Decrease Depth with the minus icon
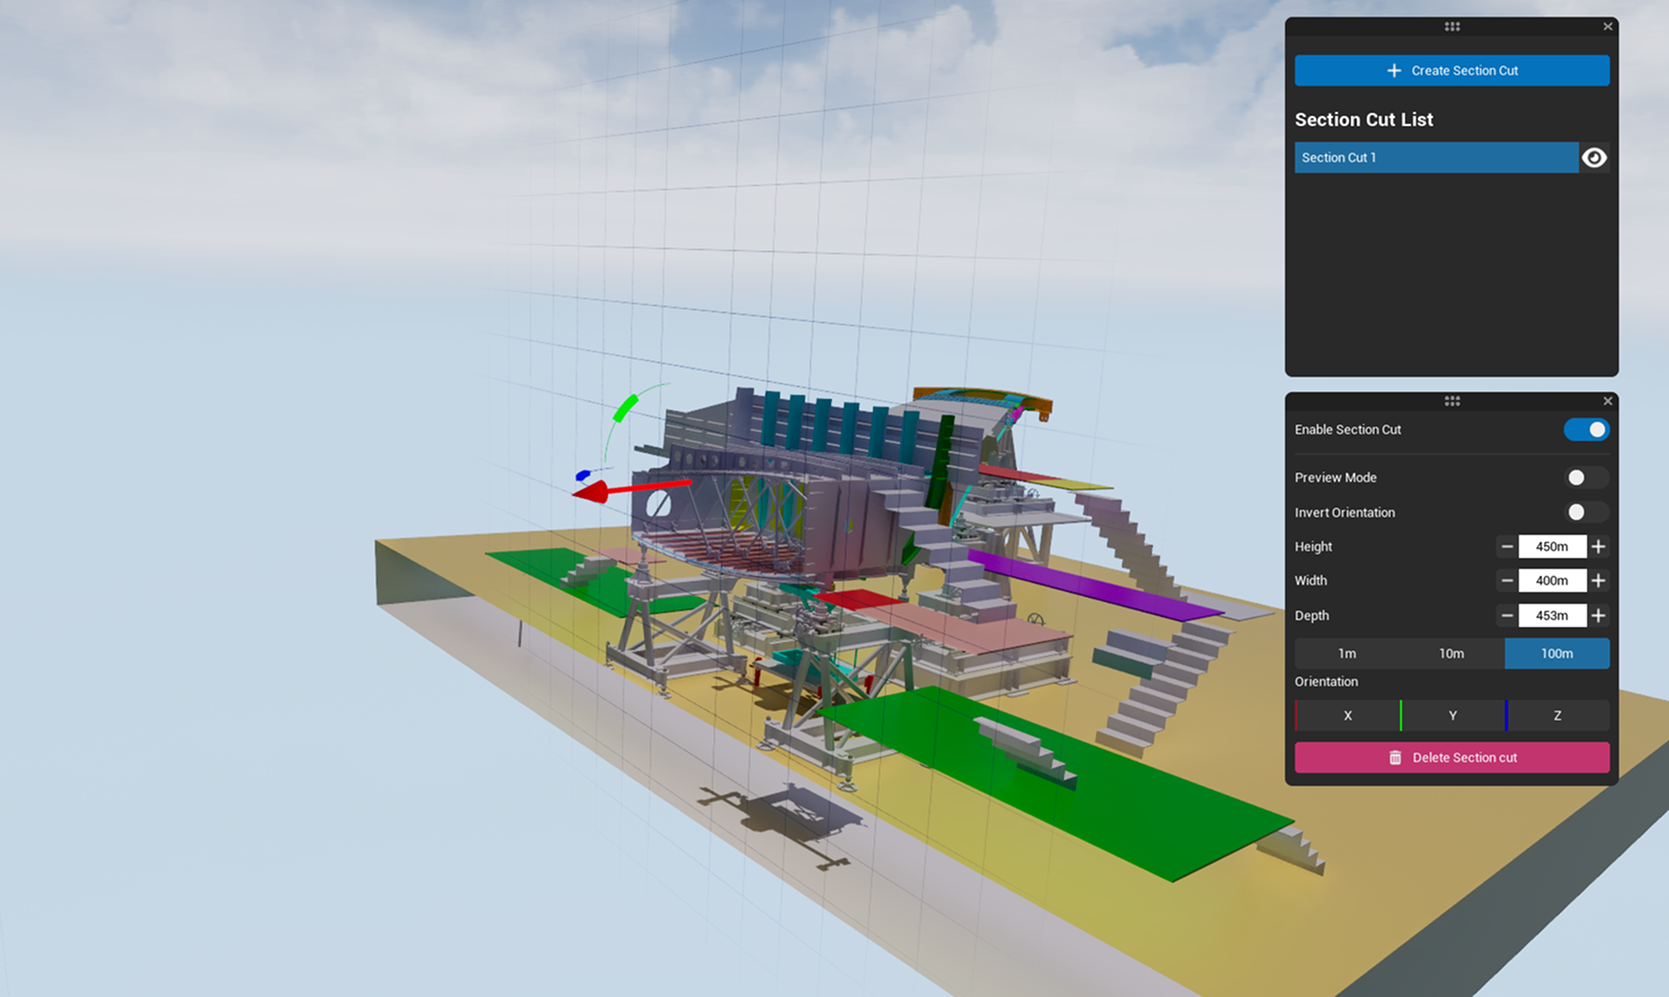 1507,616
